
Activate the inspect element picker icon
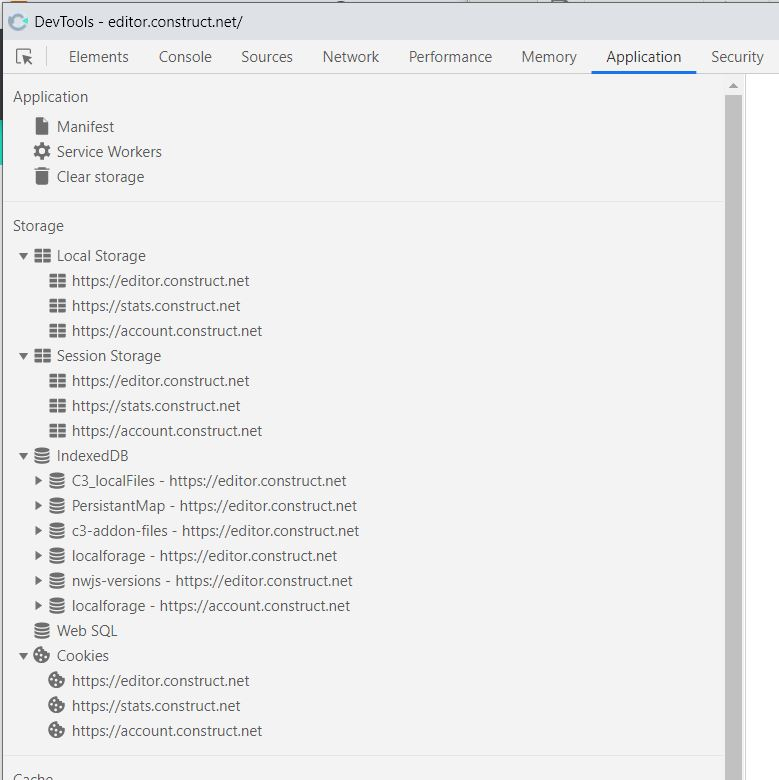pyautogui.click(x=24, y=57)
